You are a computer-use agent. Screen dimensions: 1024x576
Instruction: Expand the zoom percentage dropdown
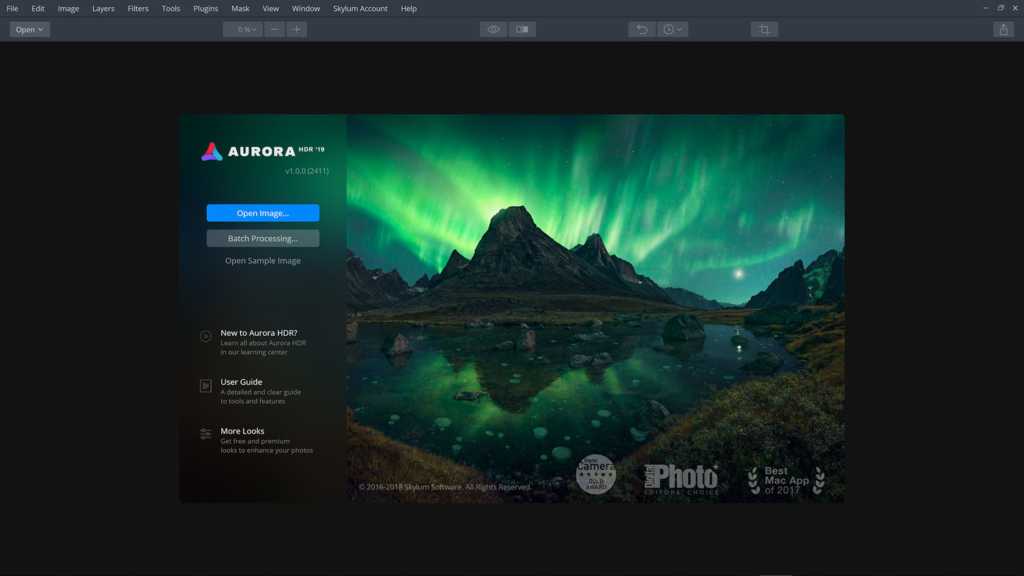coord(243,29)
